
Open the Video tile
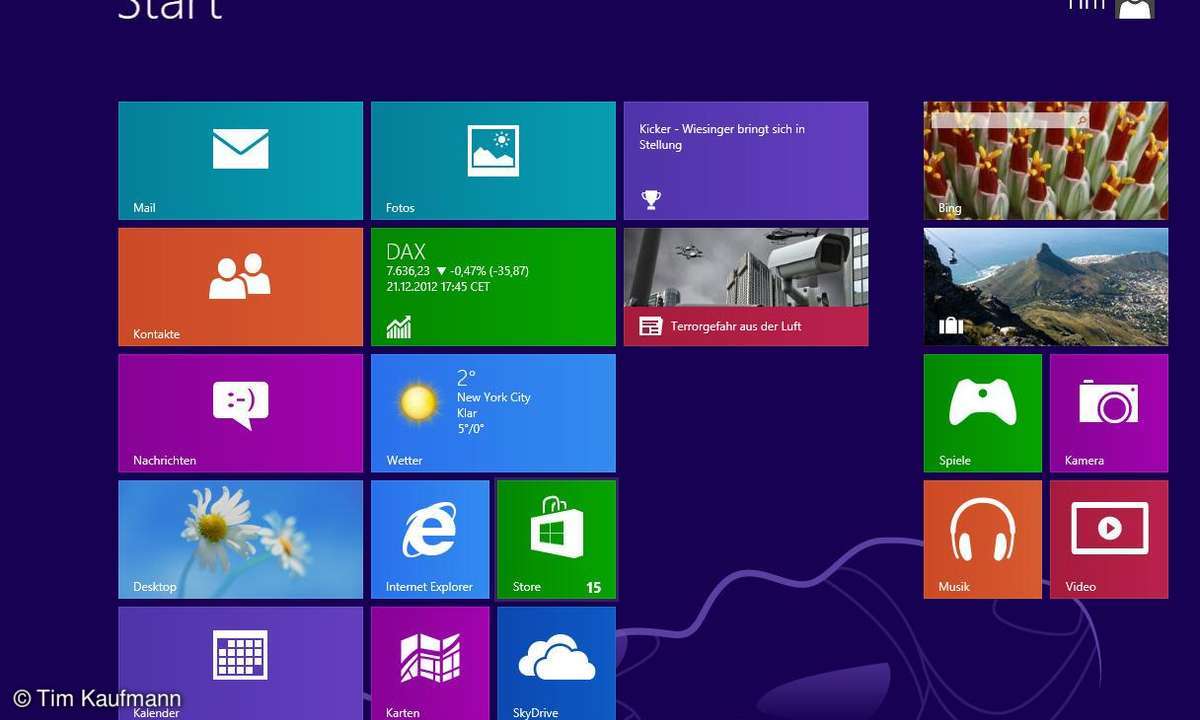1109,540
